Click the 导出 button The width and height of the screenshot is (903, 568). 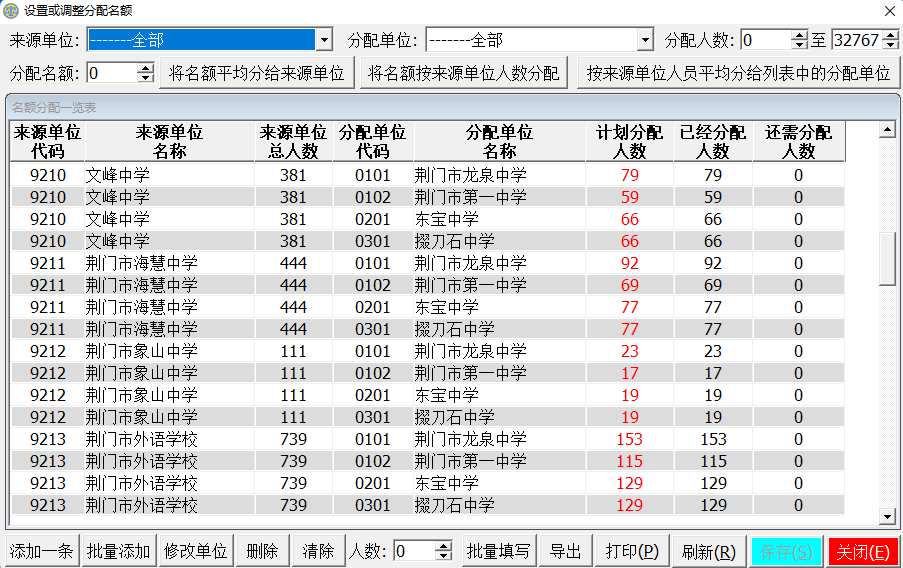566,551
